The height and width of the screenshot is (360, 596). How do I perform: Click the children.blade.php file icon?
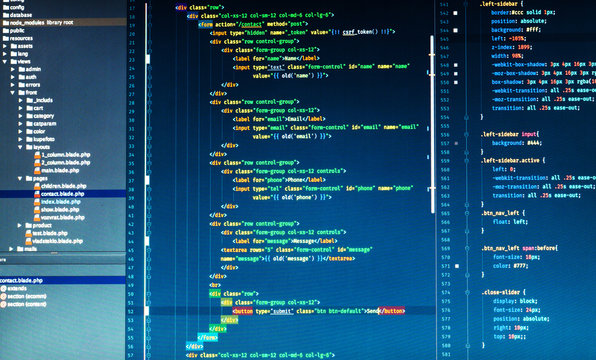37,186
